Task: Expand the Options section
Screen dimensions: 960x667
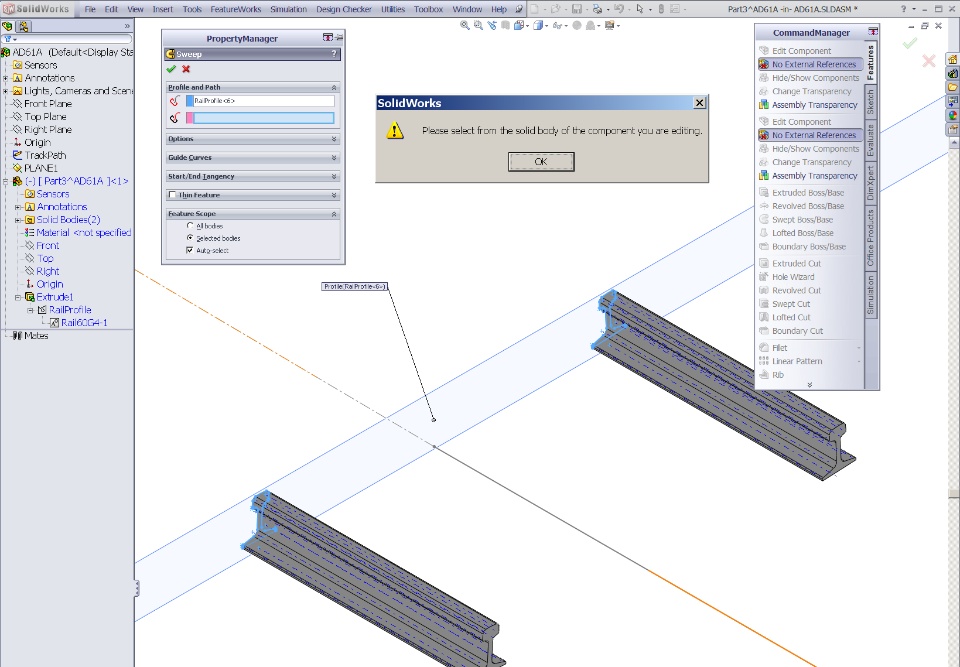Action: (x=334, y=139)
